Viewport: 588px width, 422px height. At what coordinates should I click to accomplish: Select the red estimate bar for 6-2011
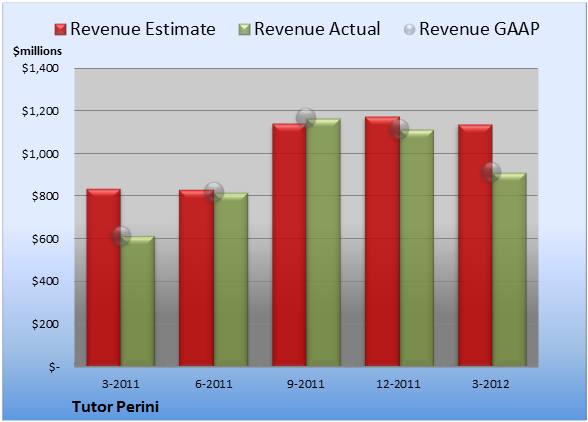196,278
